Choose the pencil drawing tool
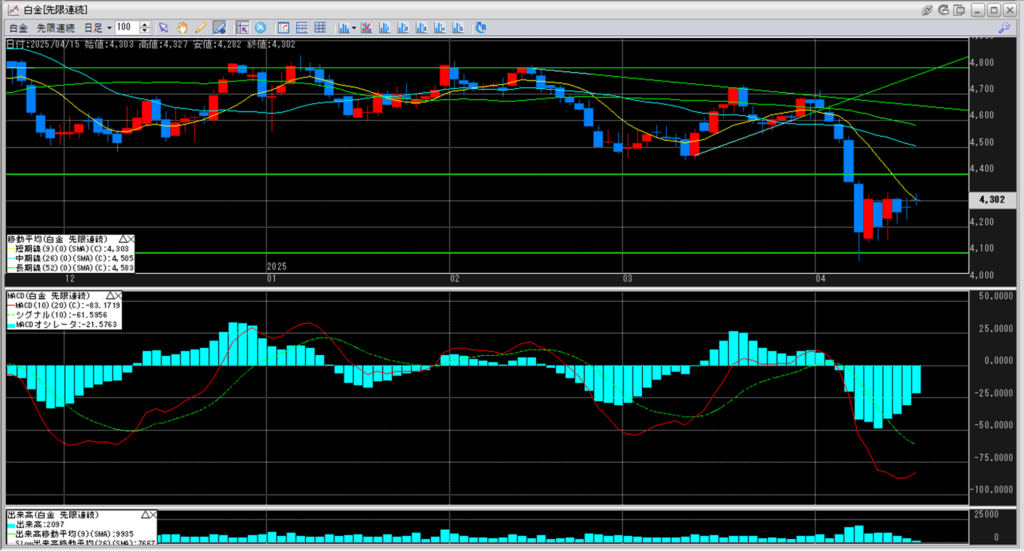This screenshot has height=551, width=1024. pyautogui.click(x=199, y=27)
